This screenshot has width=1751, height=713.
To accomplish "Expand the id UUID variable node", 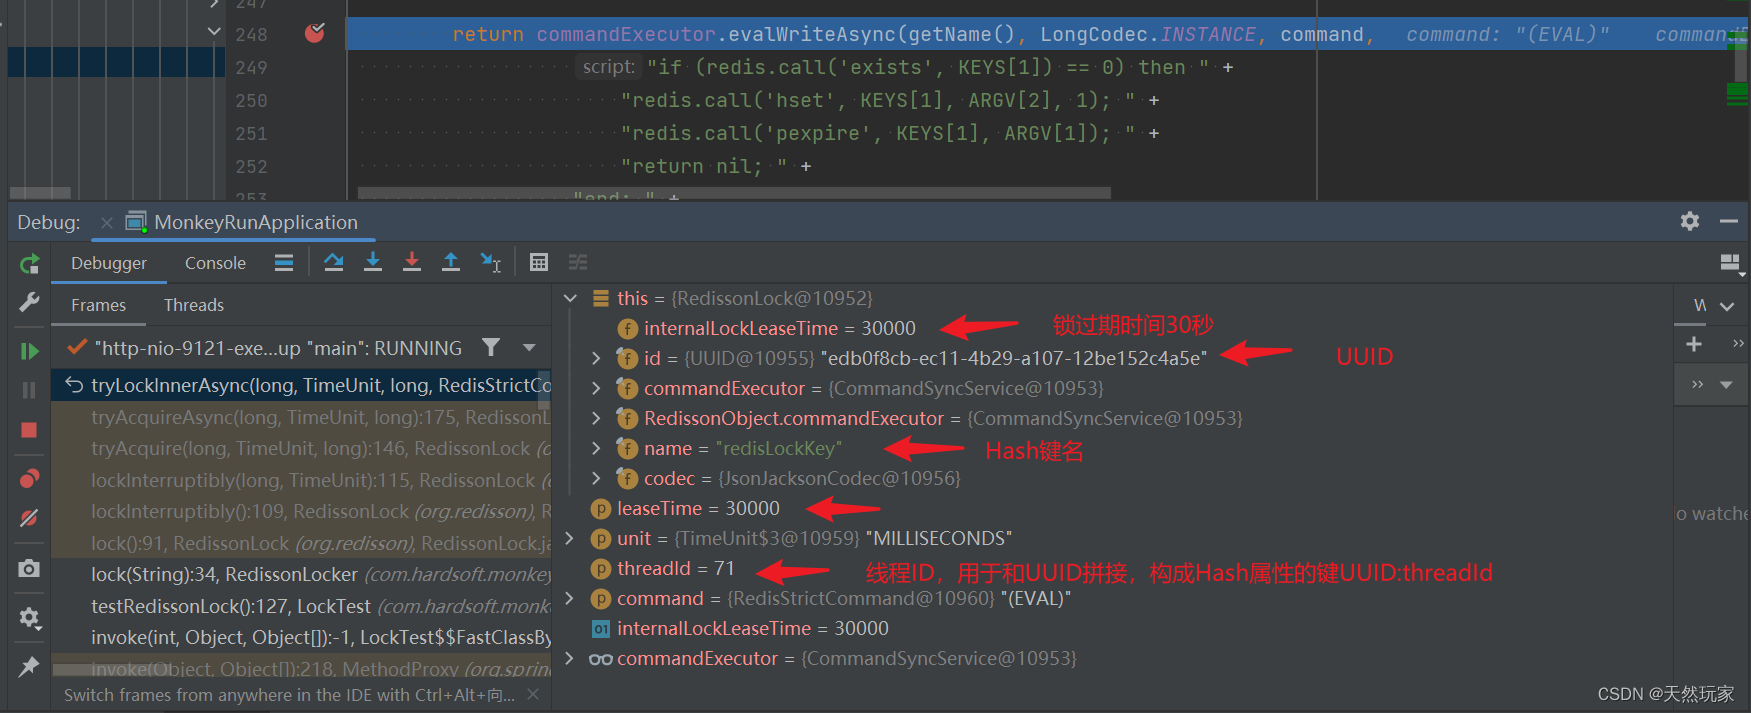I will click(x=596, y=358).
